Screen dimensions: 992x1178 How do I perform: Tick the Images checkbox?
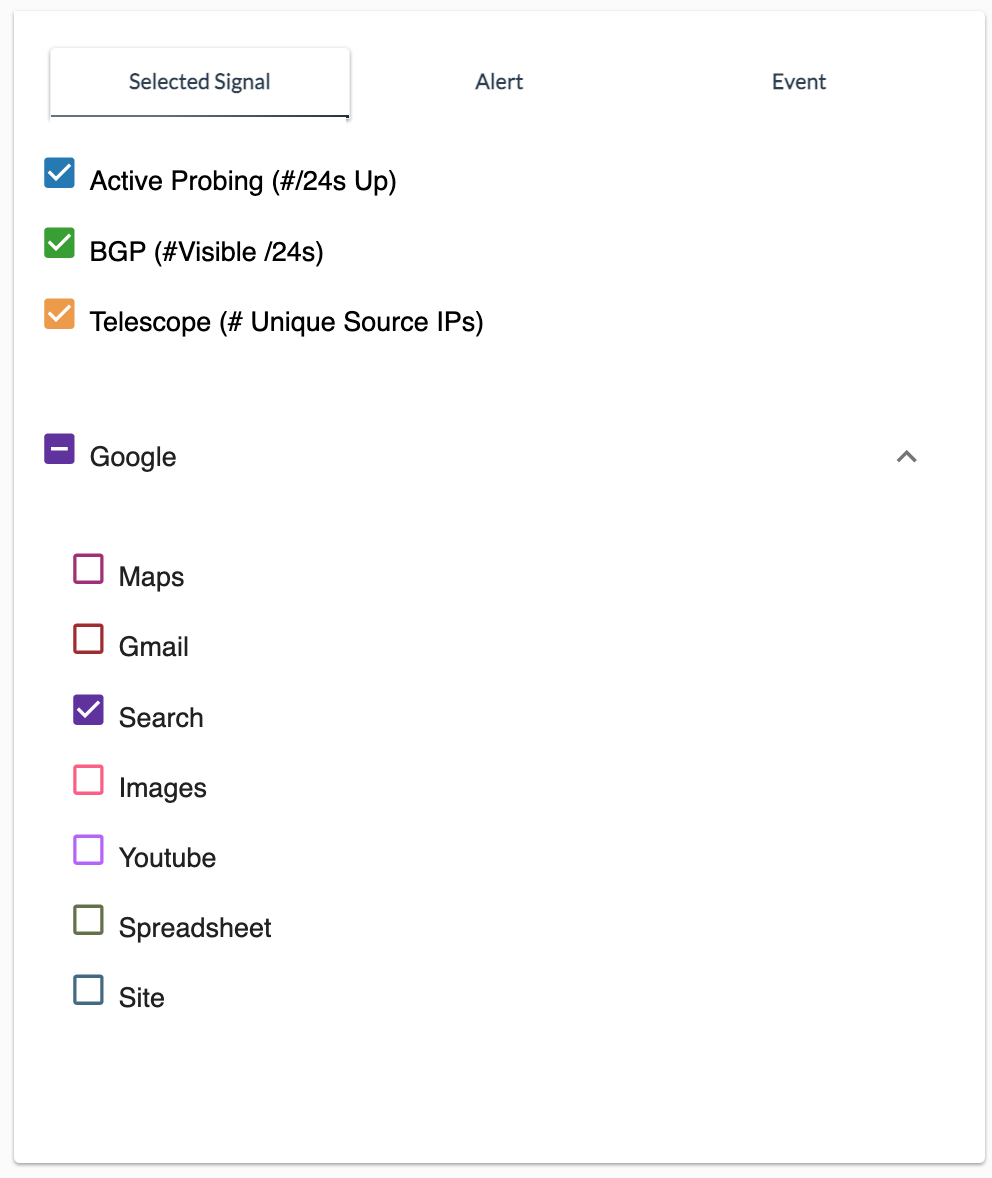pyautogui.click(x=88, y=779)
